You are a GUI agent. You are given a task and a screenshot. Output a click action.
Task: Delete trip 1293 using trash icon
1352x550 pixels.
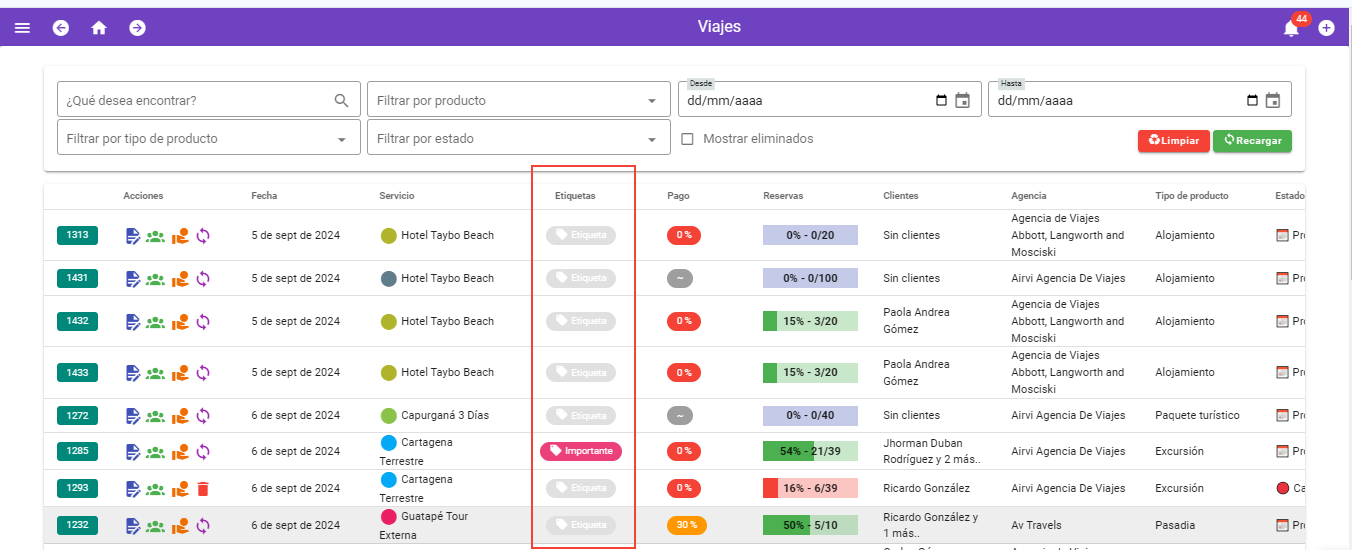pyautogui.click(x=203, y=489)
